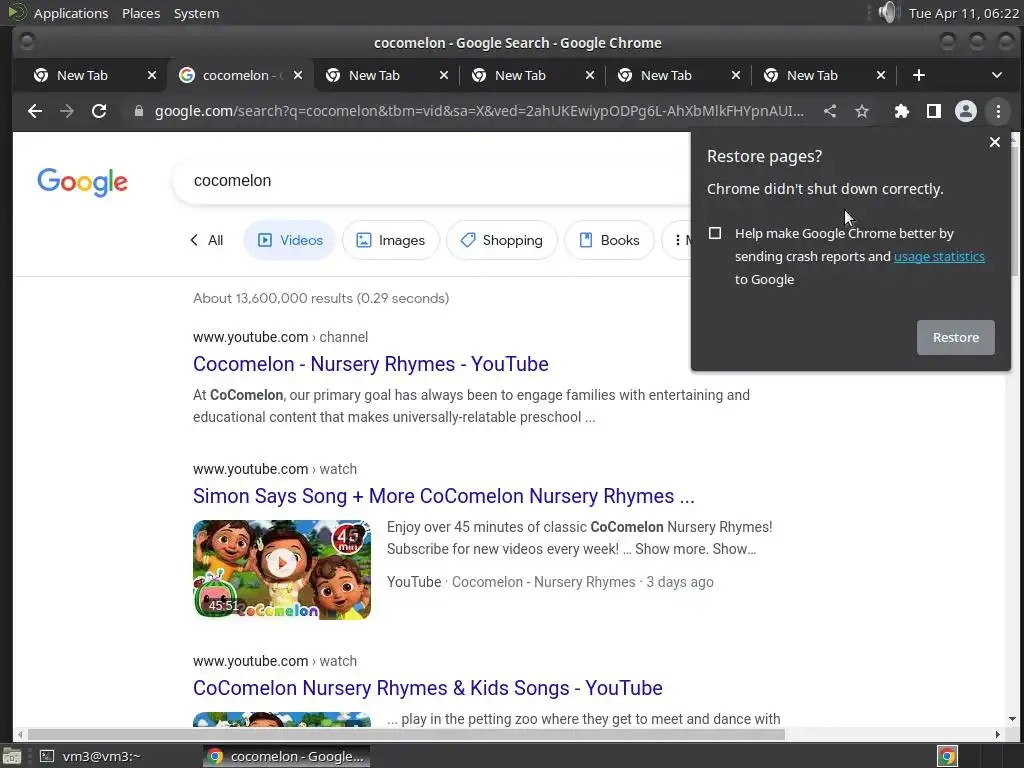Open Cocomelon - Nursery Rhymes - YouTube result
The width and height of the screenshot is (1024, 768).
coord(370,364)
